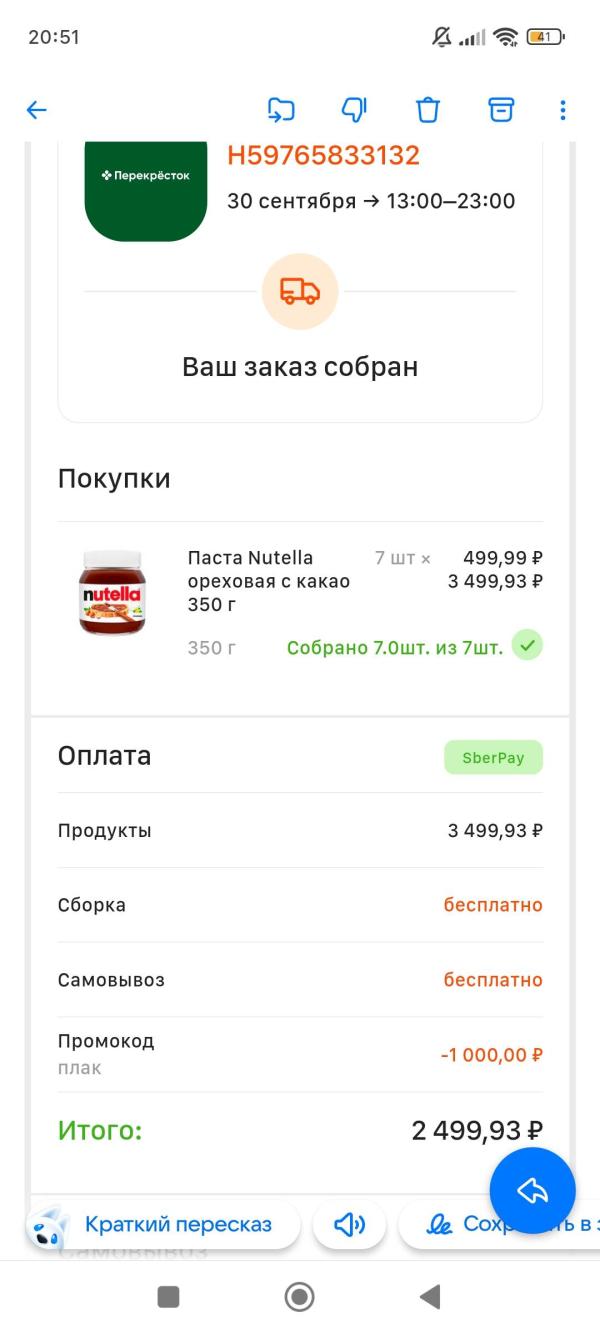Delete this email with trash icon
Image resolution: width=600 pixels, height=1332 pixels.
pos(428,110)
